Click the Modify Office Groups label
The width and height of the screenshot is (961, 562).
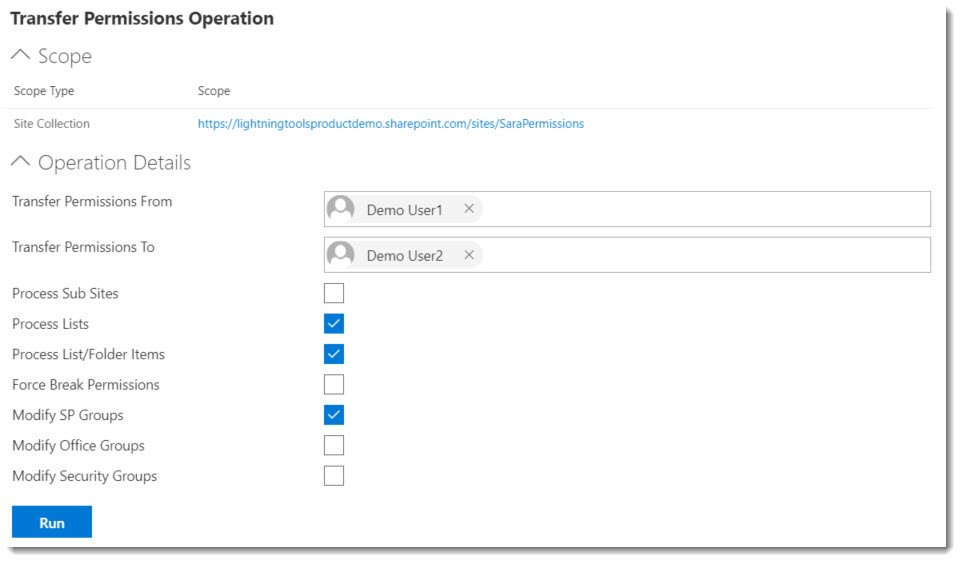coord(78,446)
